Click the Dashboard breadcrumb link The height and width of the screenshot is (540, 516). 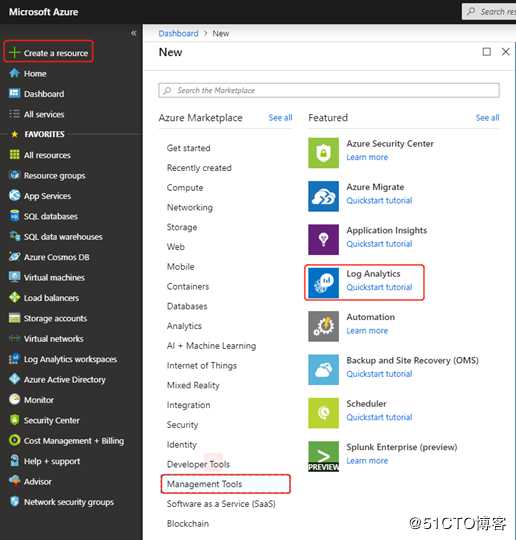tap(178, 33)
